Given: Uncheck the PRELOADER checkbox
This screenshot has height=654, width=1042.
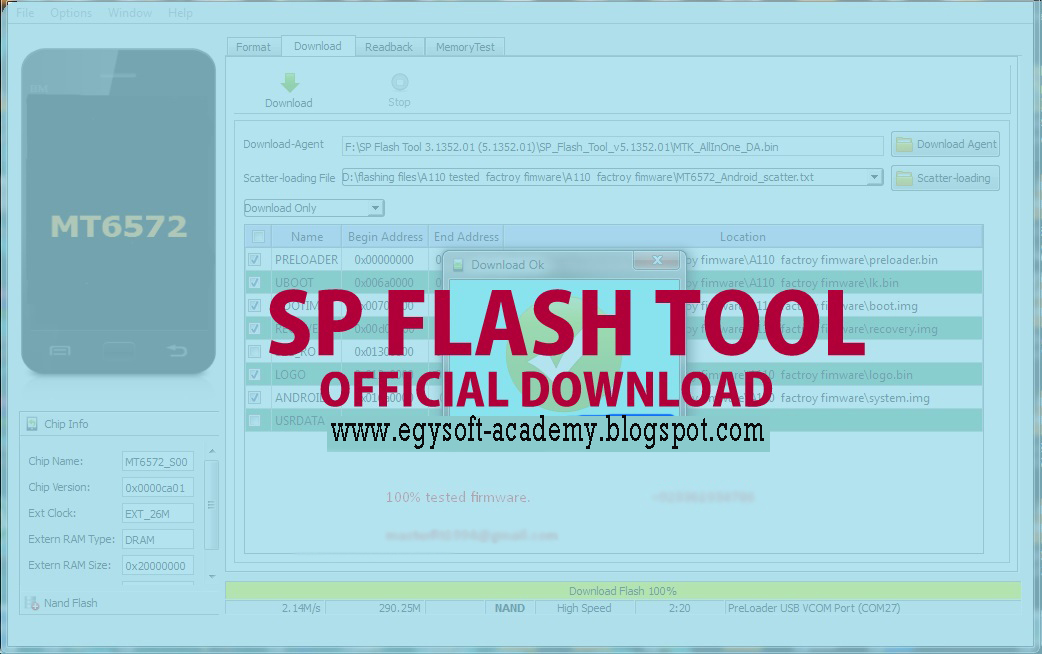Looking at the screenshot, I should point(255,260).
